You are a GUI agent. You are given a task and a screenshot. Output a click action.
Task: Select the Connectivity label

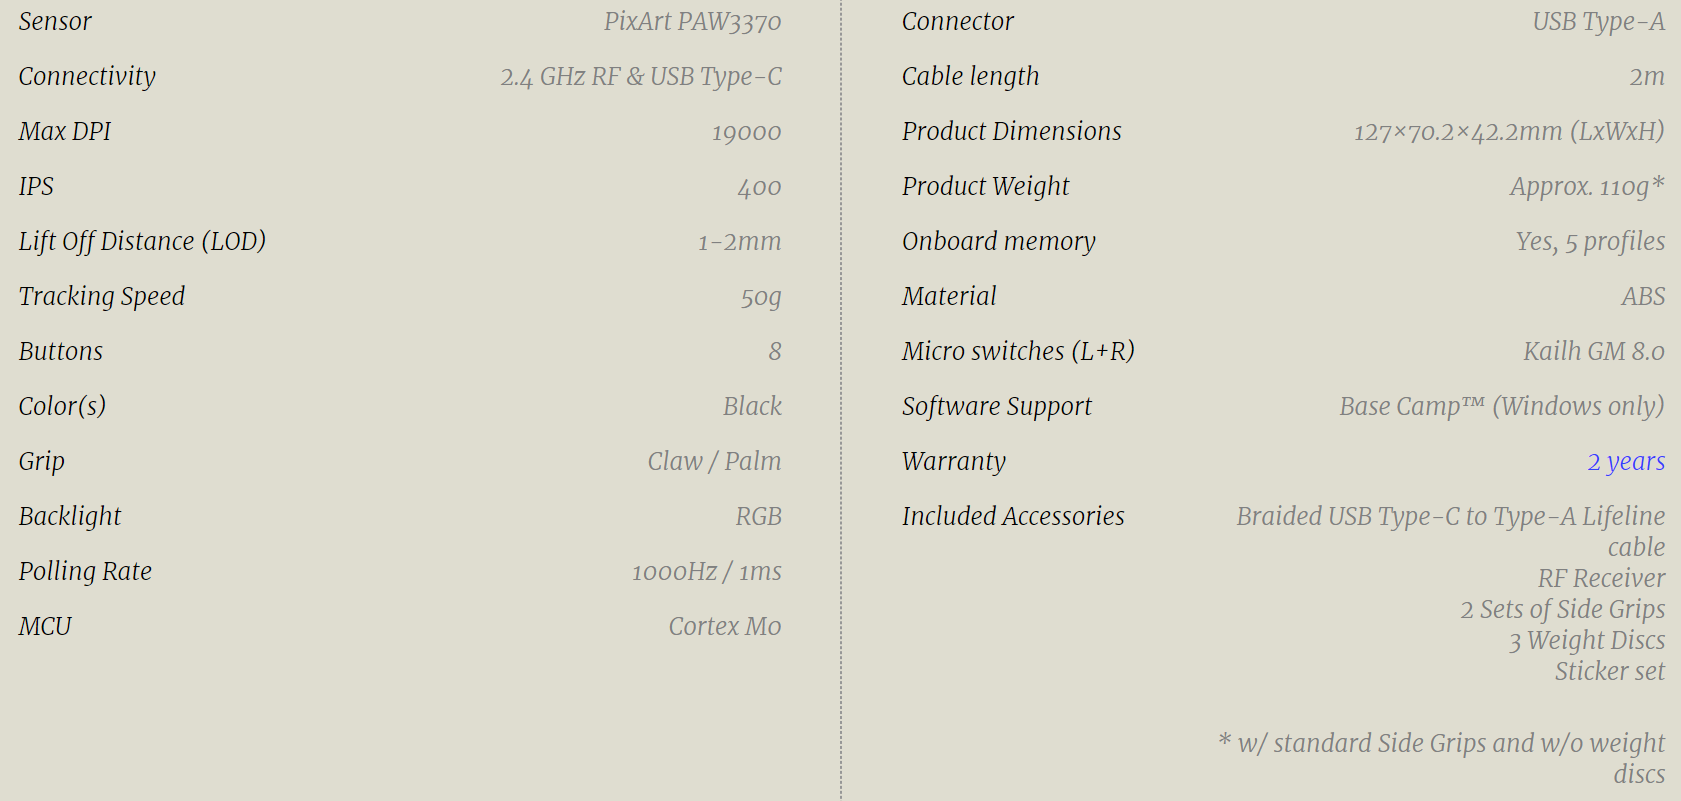(x=87, y=77)
